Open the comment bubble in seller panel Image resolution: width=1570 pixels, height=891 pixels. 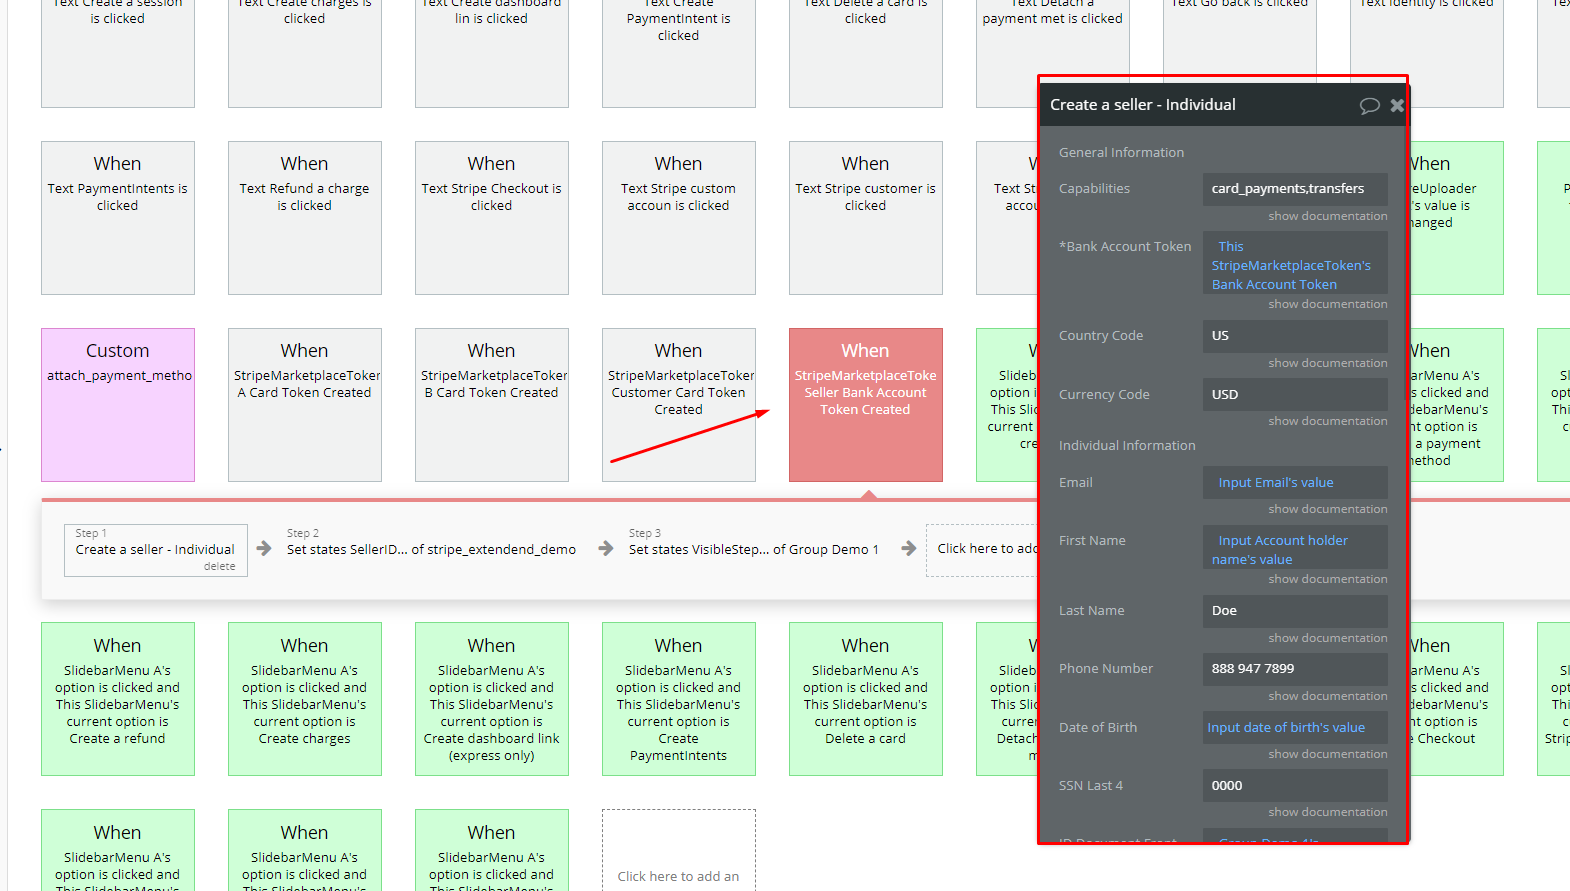(1369, 105)
